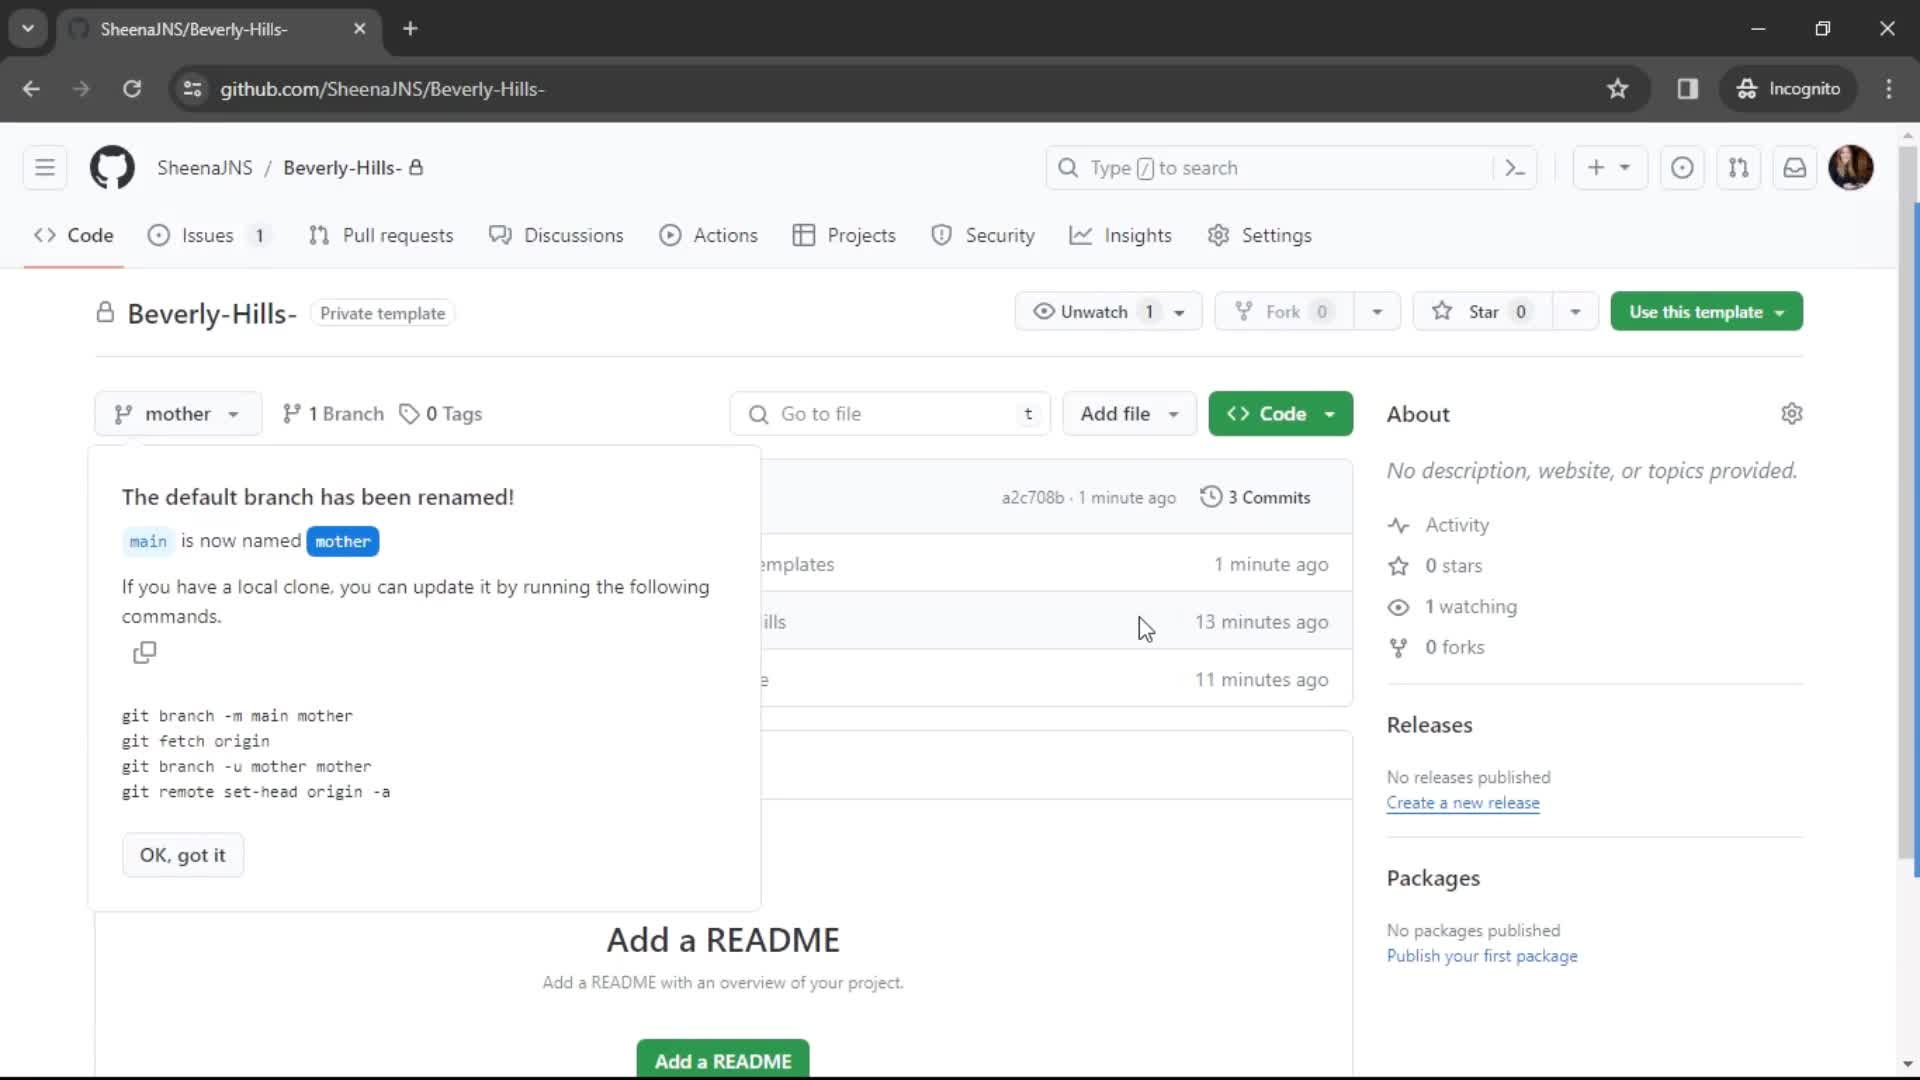Click the Beverly-Hills- breadcrumb link

[342, 168]
